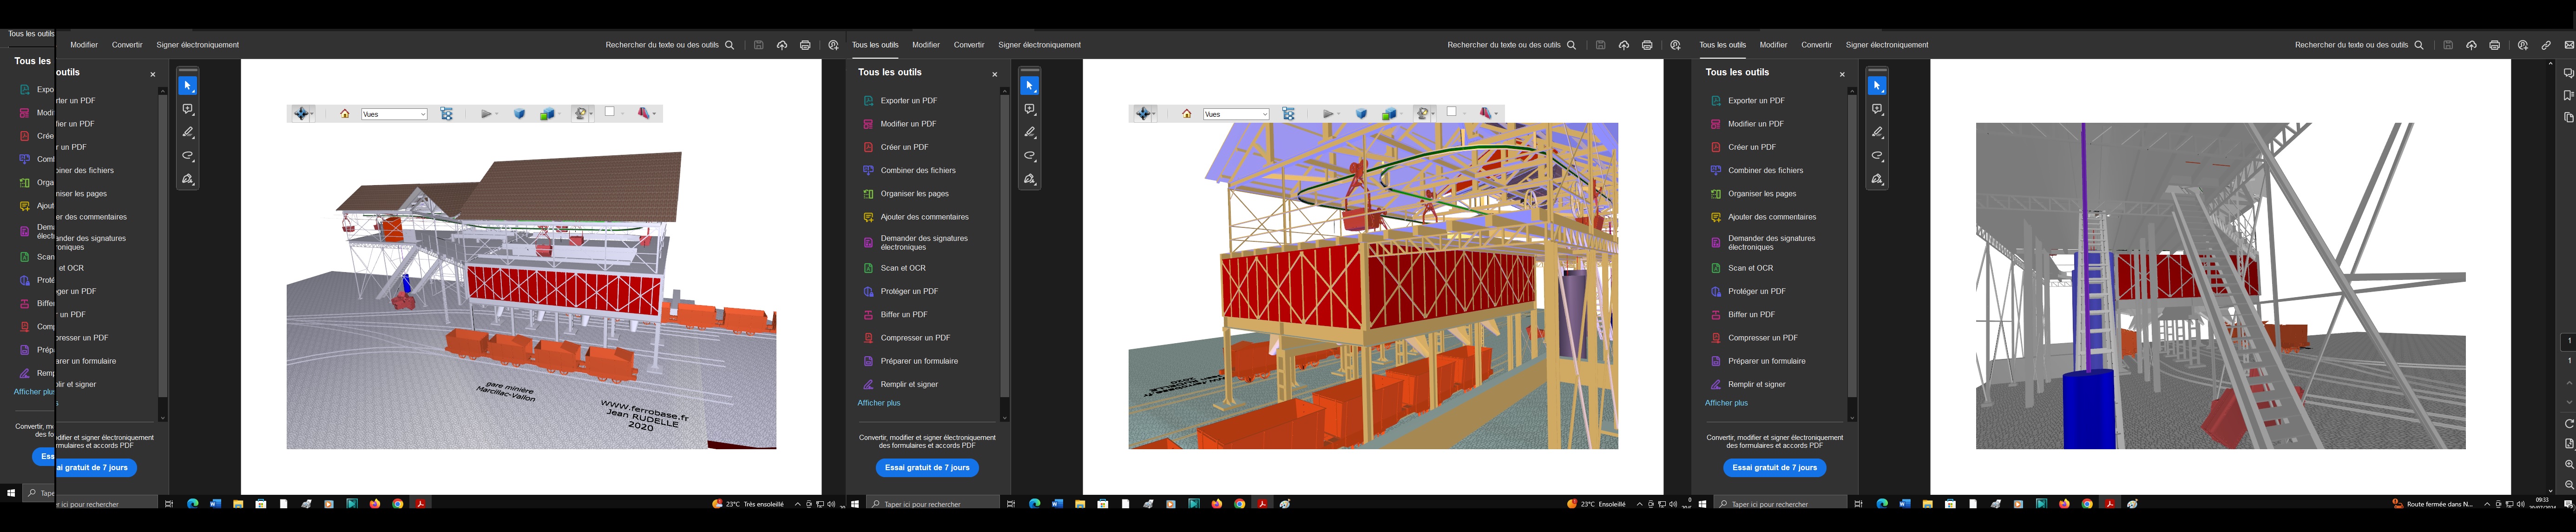Click the print icon in the middle window

point(1647,45)
